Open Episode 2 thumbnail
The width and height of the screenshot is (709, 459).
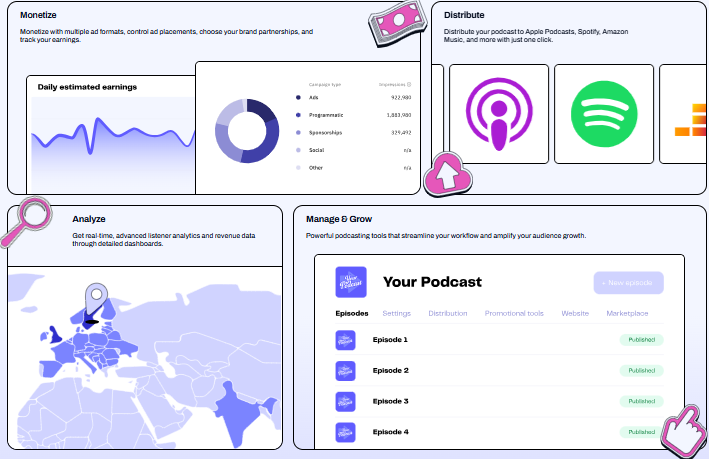coord(345,371)
